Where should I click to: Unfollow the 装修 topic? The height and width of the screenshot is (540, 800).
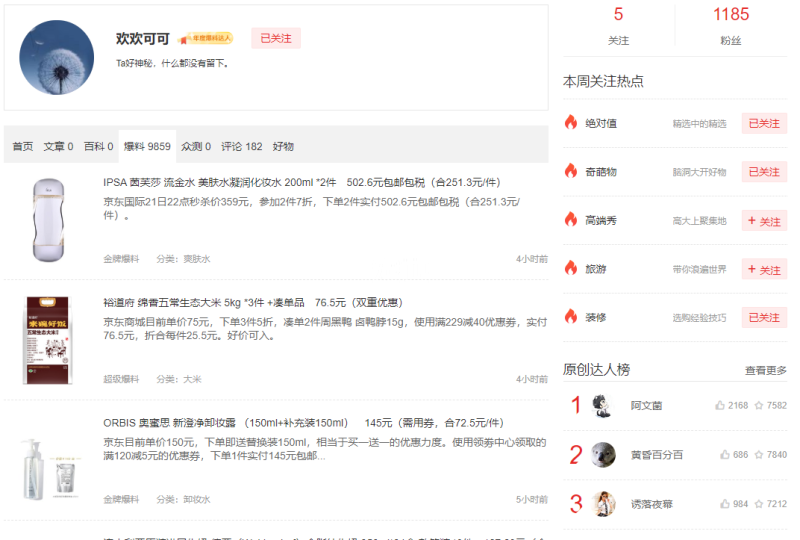point(764,318)
